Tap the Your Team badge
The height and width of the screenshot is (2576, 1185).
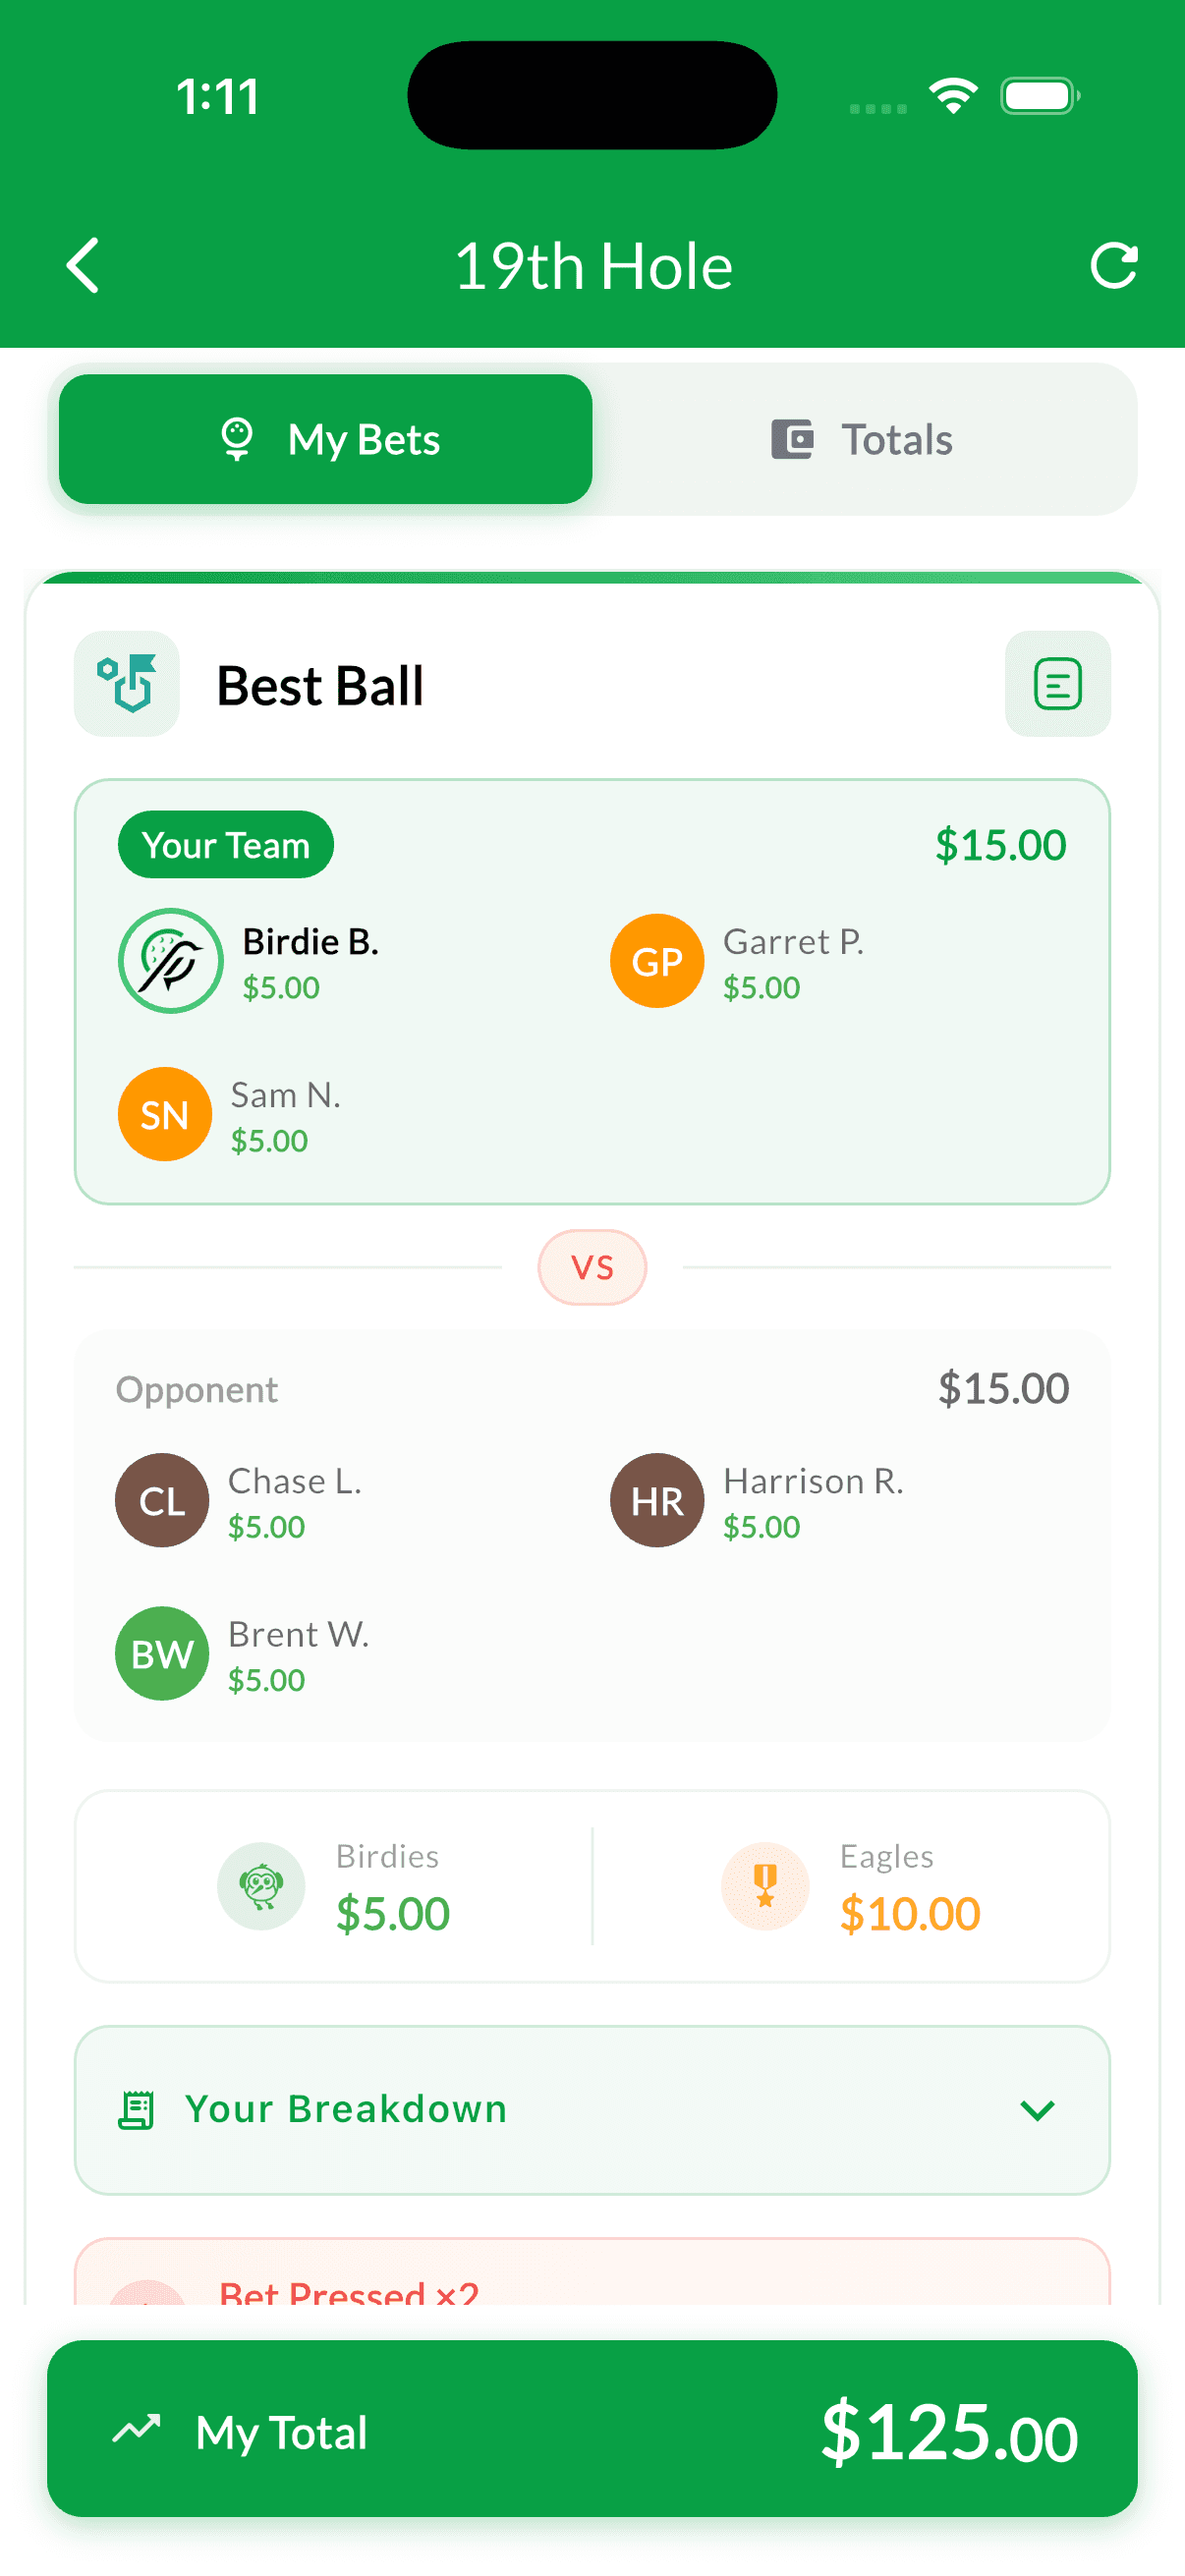coord(226,845)
